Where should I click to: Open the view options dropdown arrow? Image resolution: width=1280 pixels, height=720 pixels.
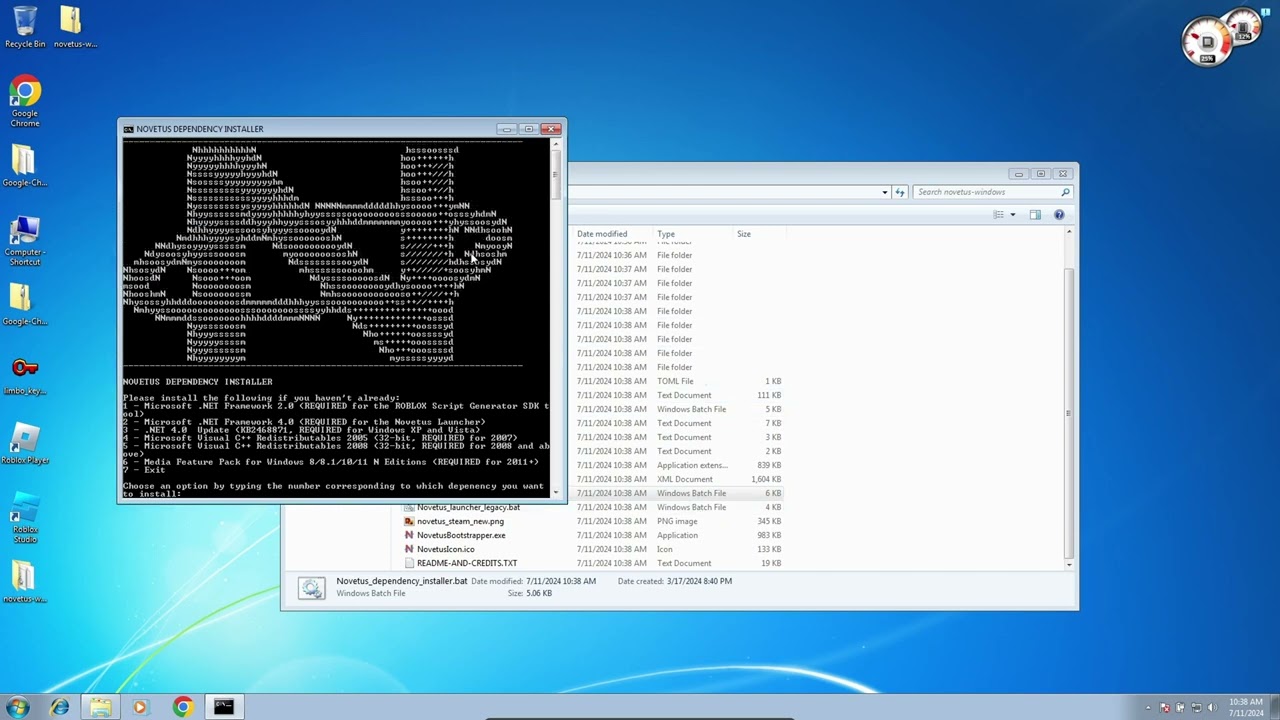(1012, 214)
